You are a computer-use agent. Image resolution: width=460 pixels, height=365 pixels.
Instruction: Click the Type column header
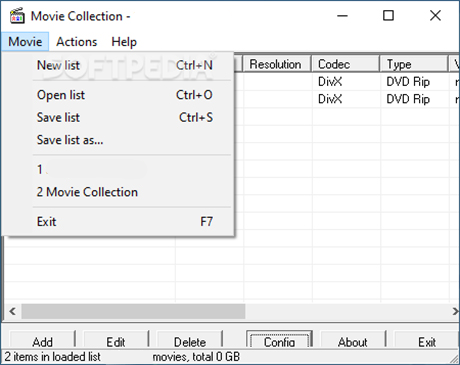[413, 64]
